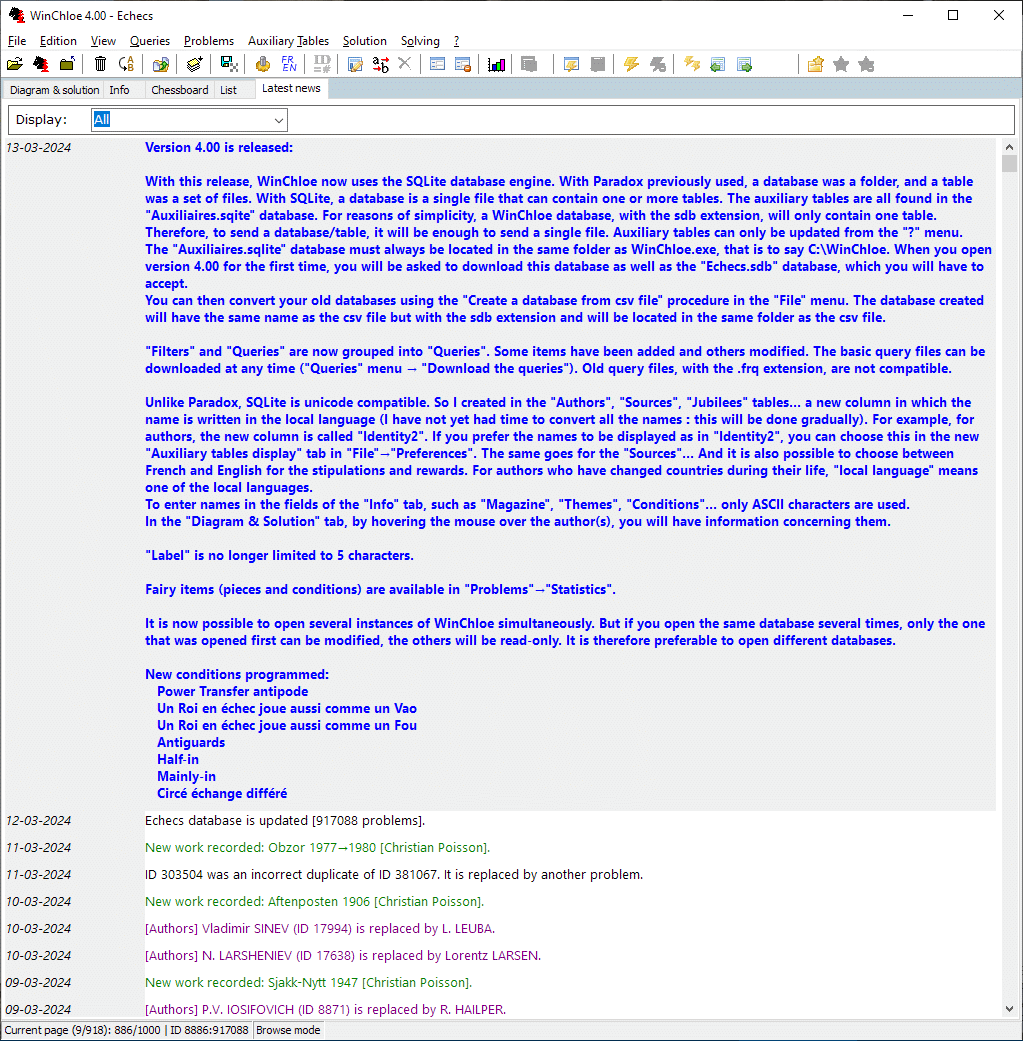This screenshot has height=1041, width=1023.
Task: Click the window with lightning bolt icon
Action: point(571,64)
